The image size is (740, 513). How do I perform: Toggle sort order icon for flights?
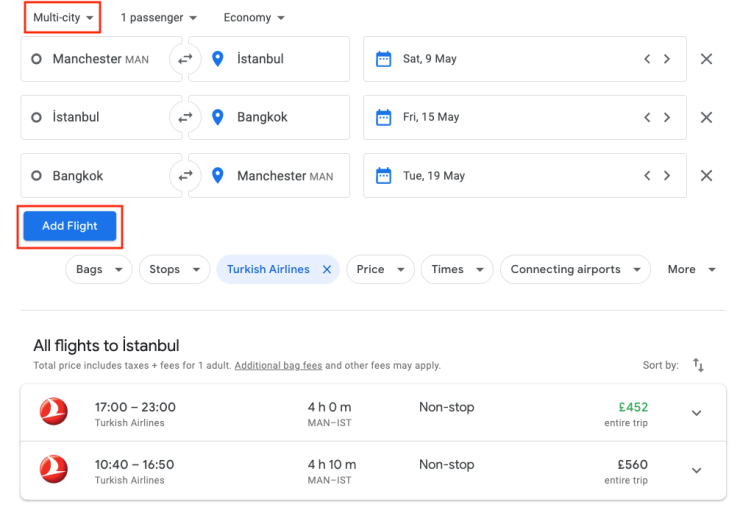point(698,366)
